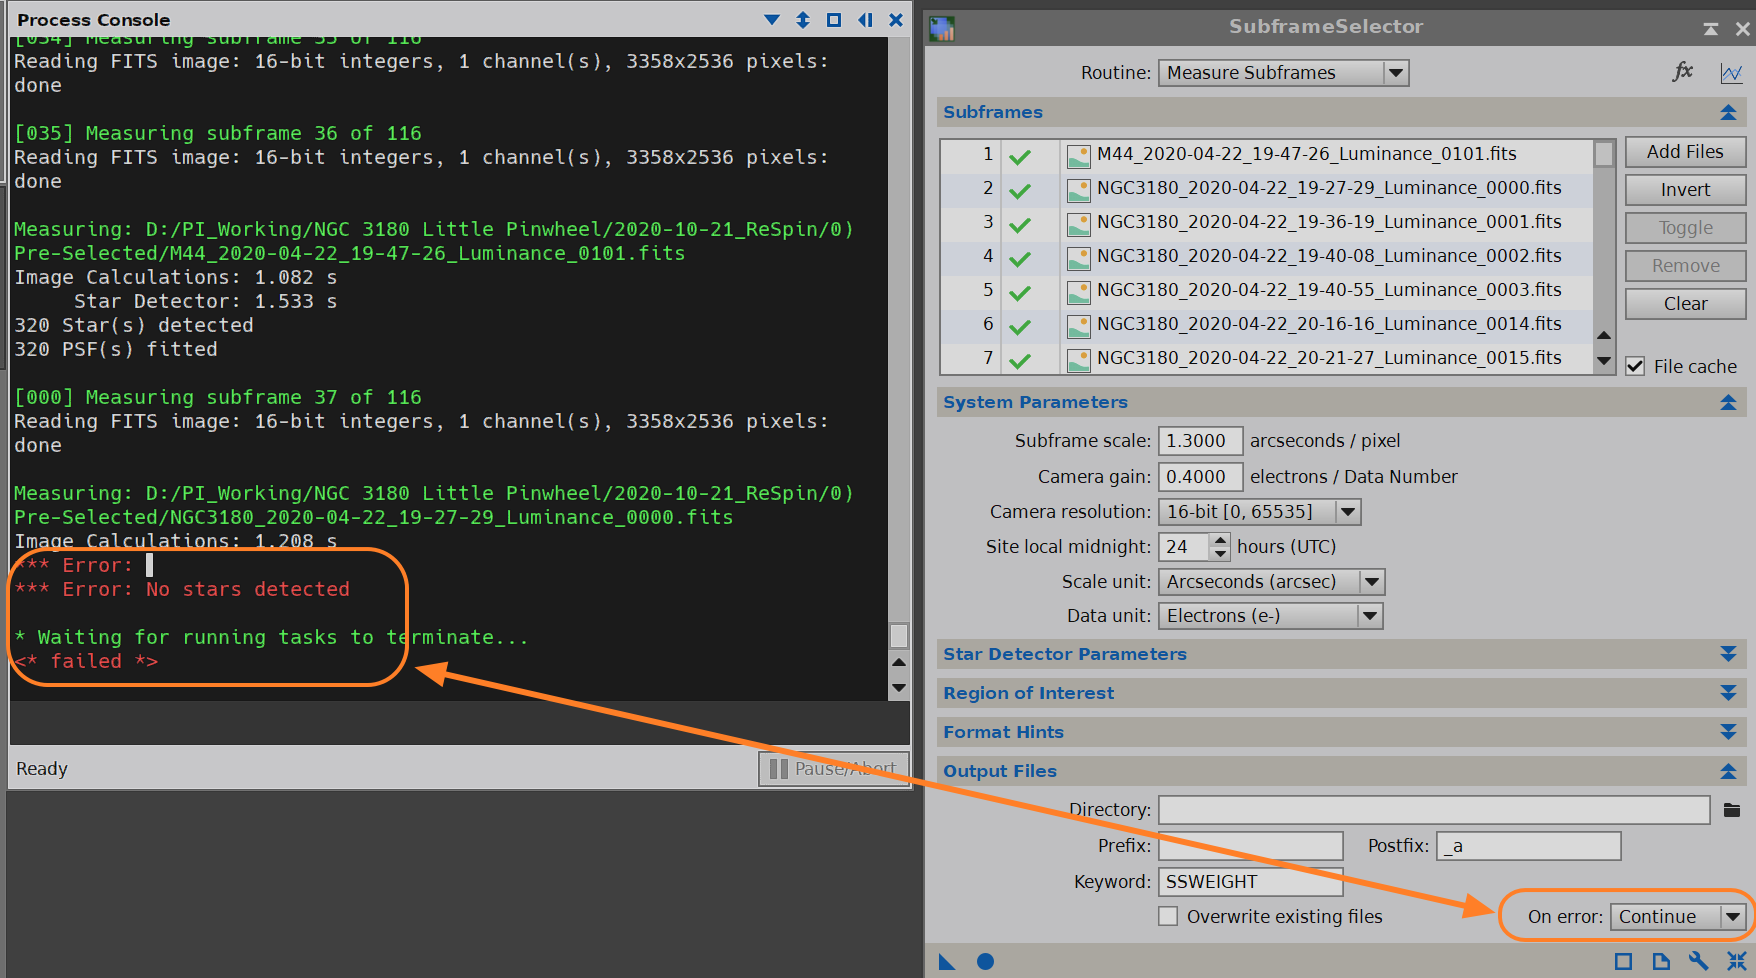1756x978 pixels.
Task: Click the file icon of NGC3180 Luminance_0001.fits
Action: point(1078,224)
